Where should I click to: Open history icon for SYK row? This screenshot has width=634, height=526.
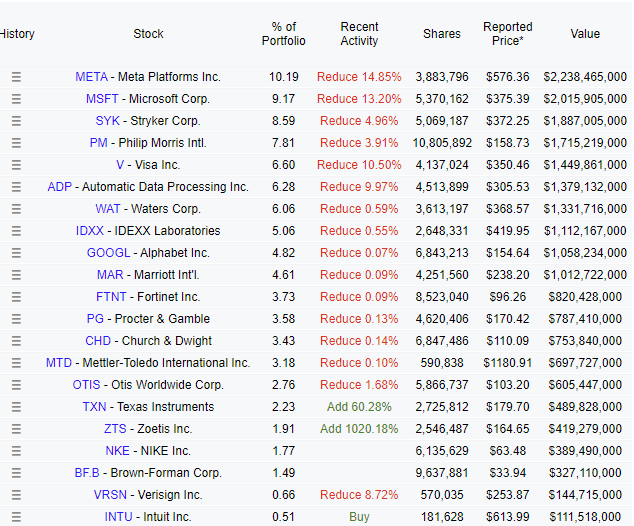(16, 121)
